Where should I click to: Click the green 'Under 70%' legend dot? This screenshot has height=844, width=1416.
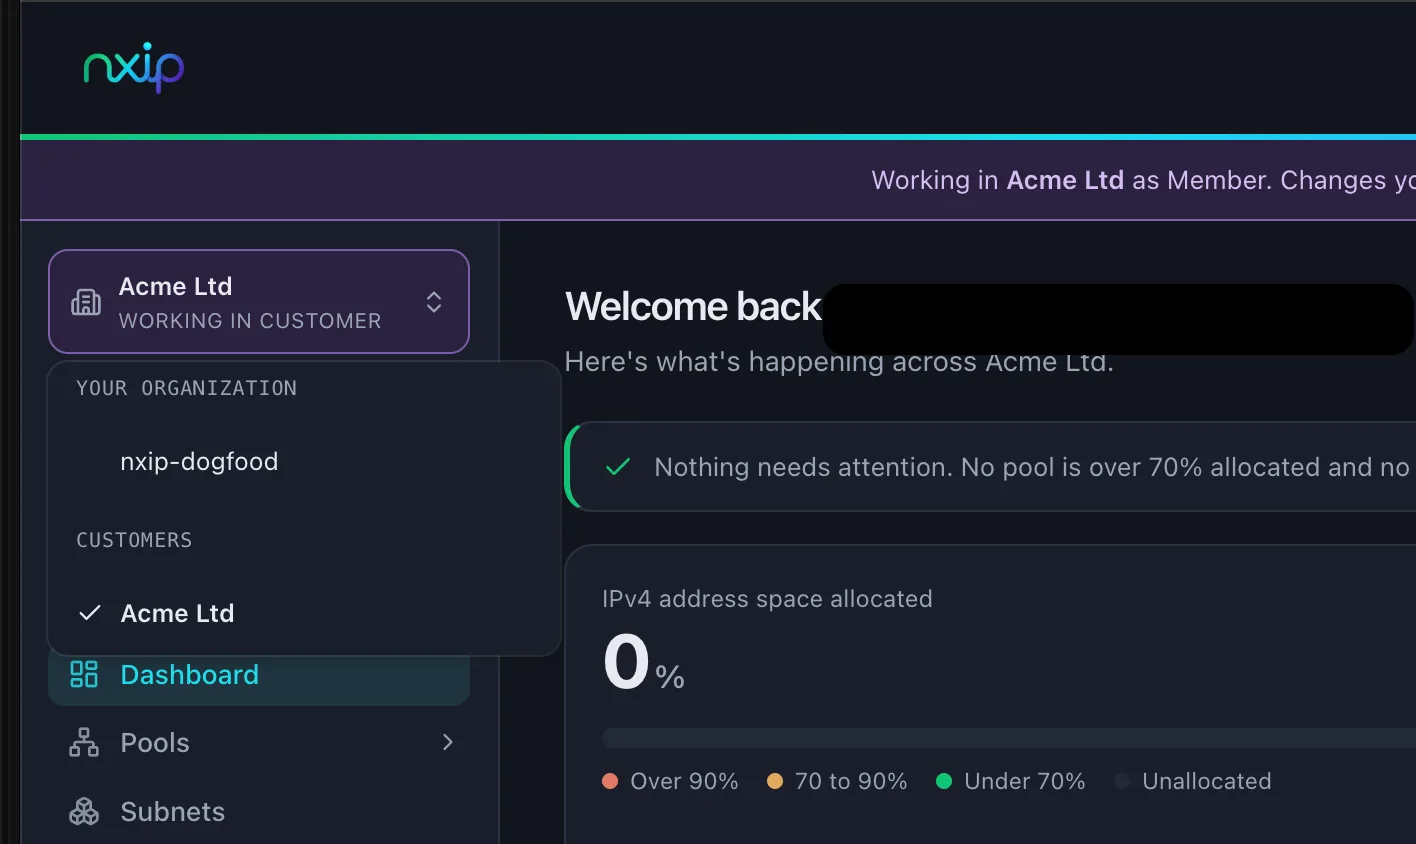pyautogui.click(x=943, y=781)
